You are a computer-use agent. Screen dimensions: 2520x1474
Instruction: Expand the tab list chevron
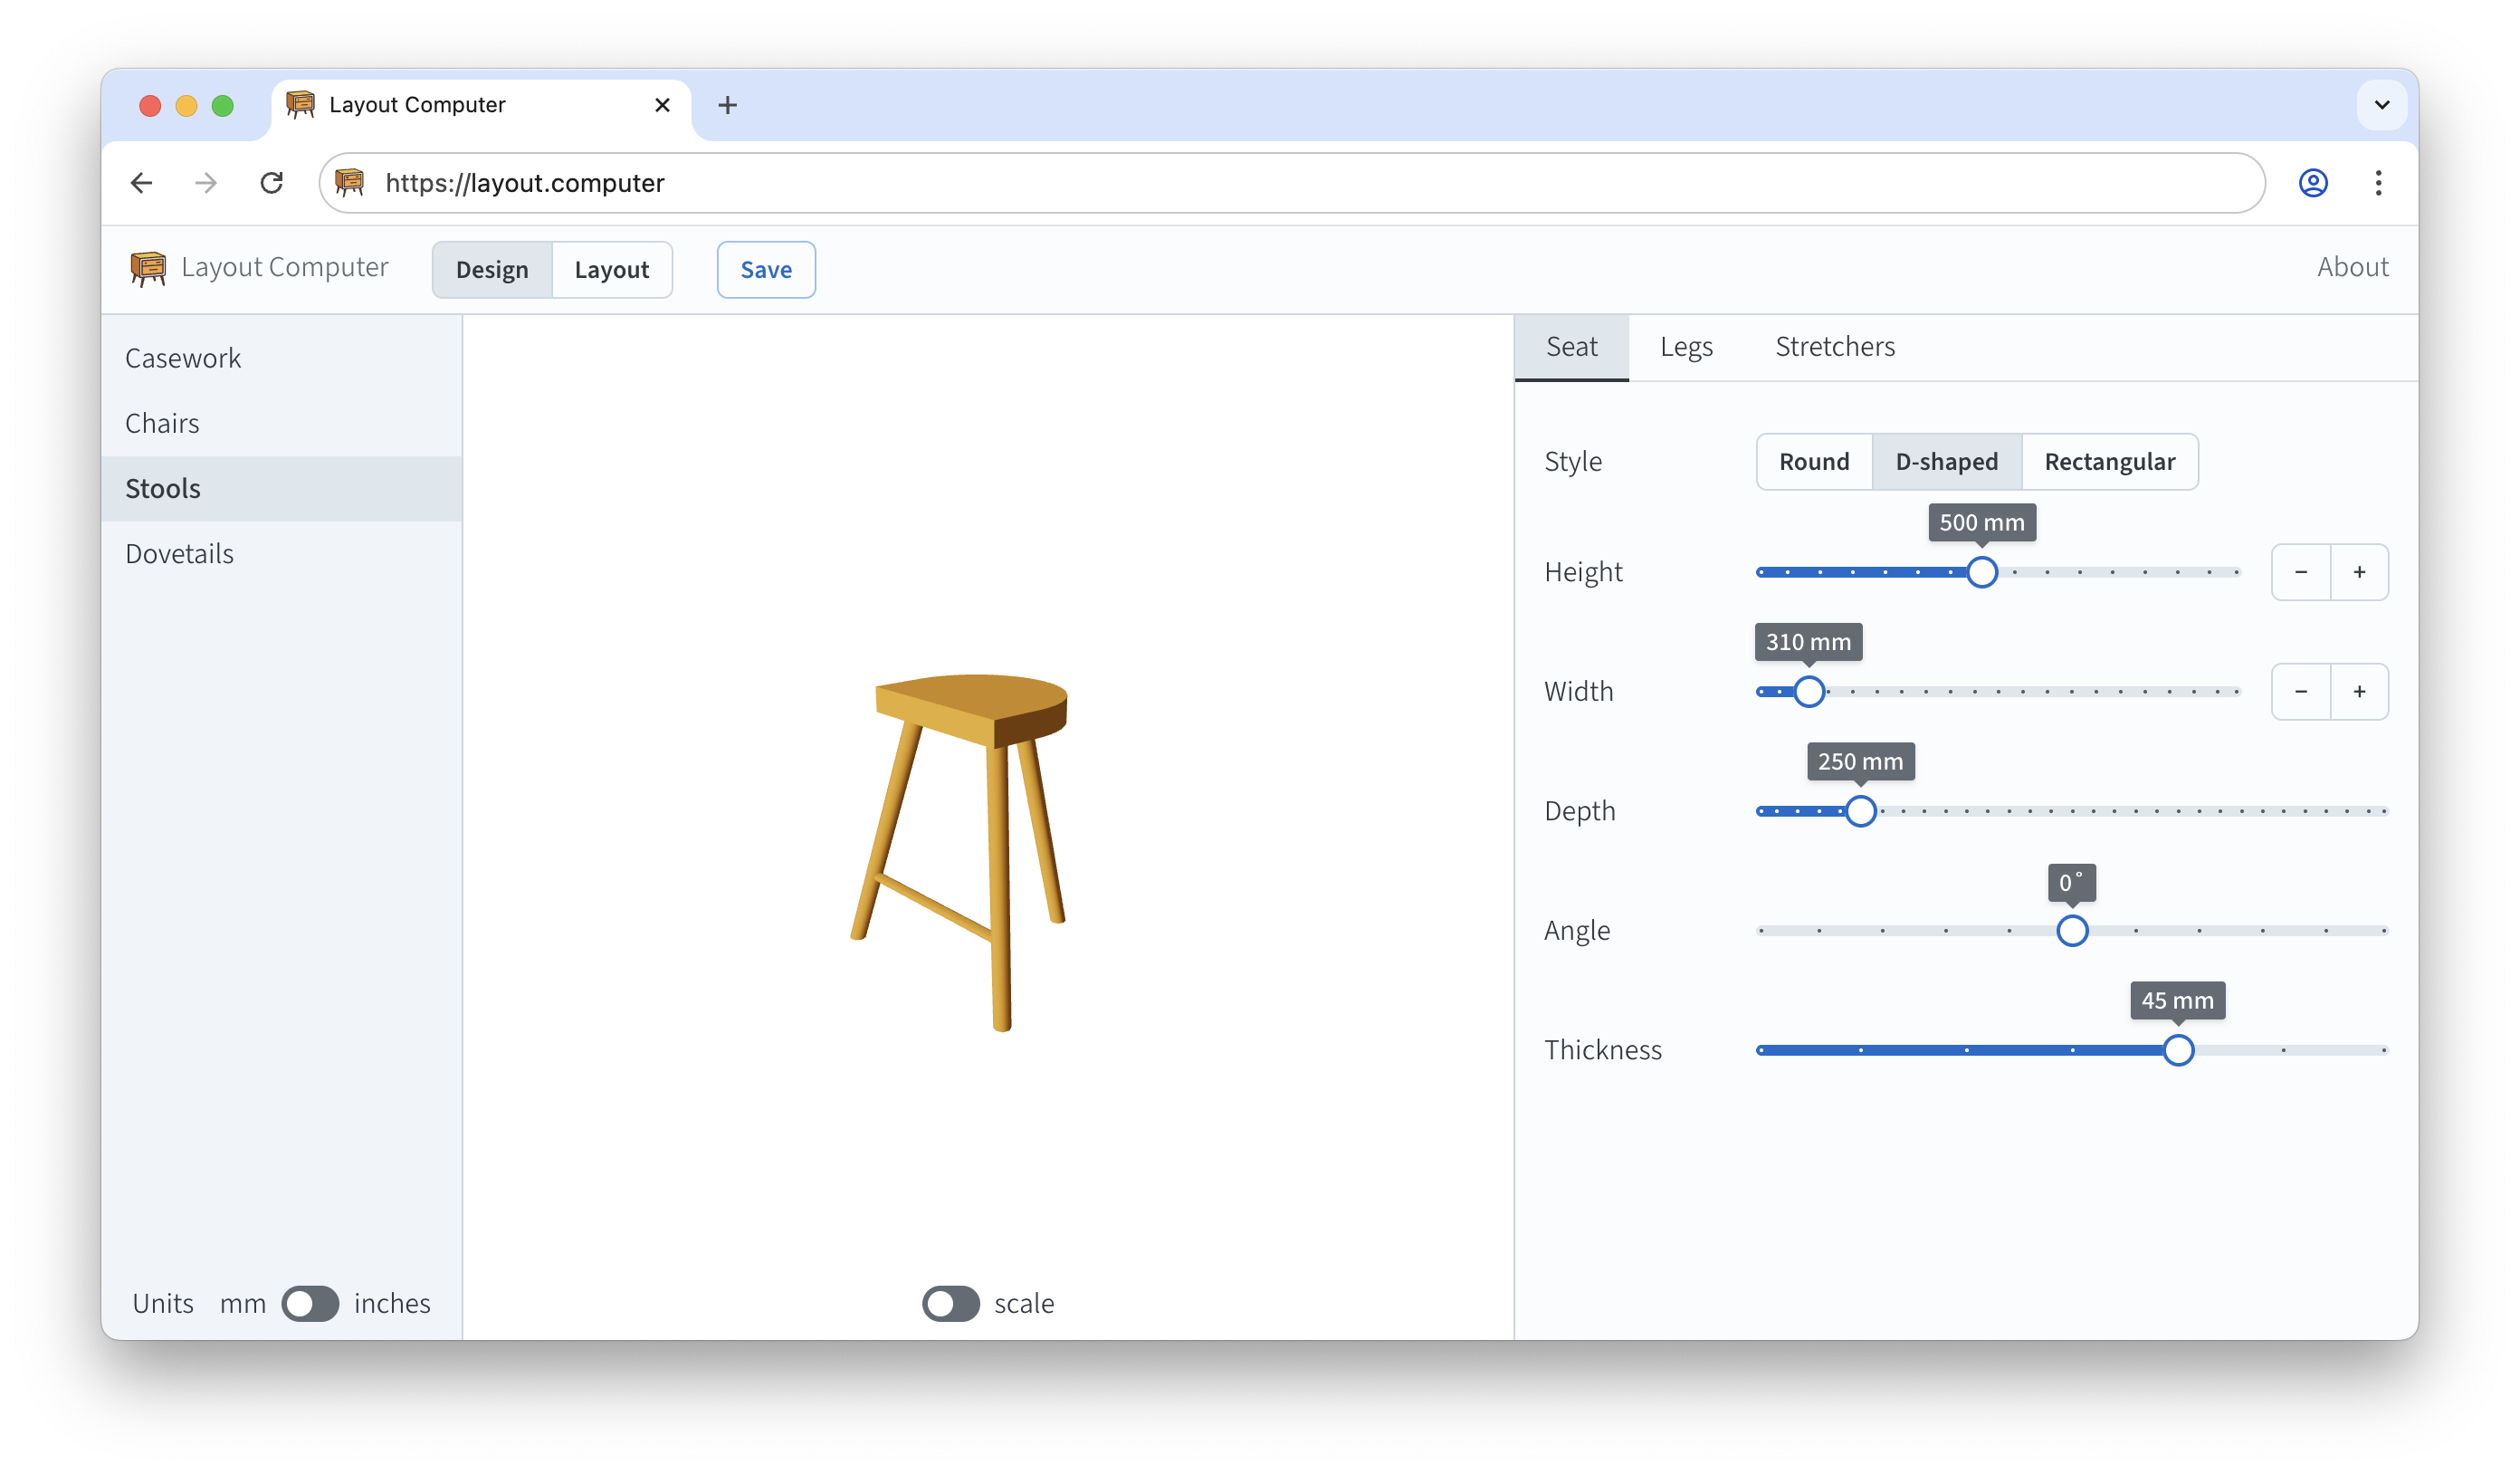click(x=2381, y=105)
